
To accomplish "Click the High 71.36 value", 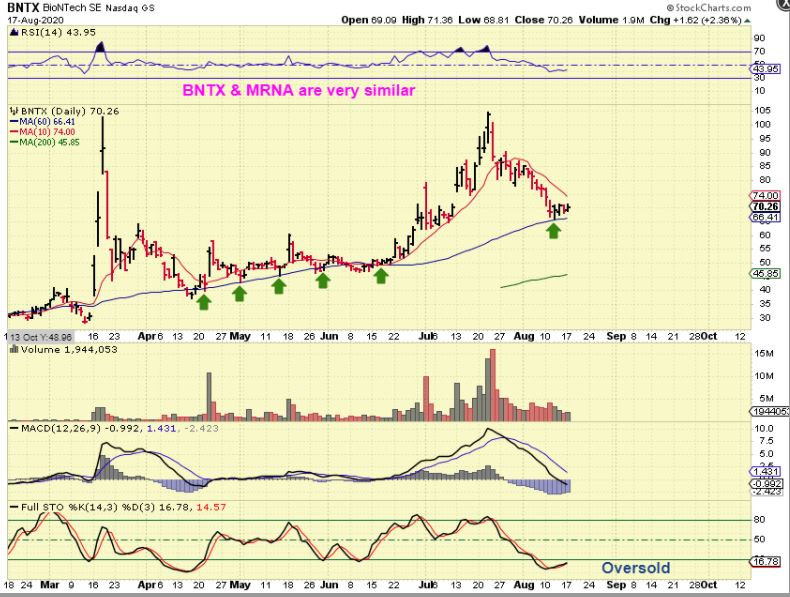I will (x=428, y=20).
